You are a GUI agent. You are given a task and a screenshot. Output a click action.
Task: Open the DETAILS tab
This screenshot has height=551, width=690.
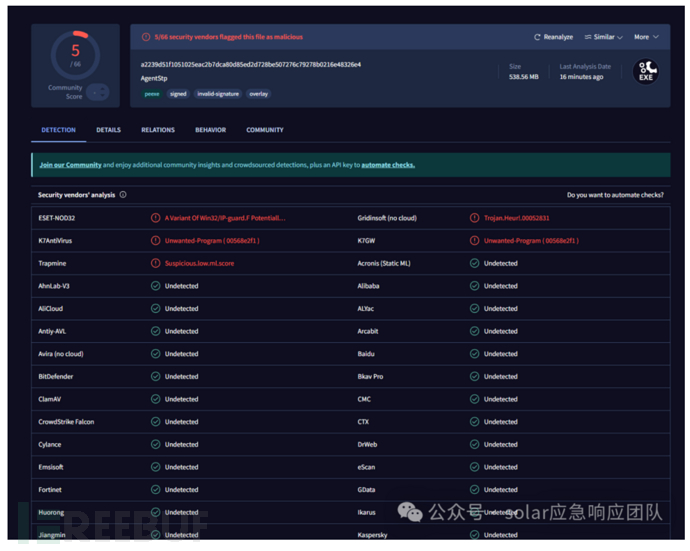click(108, 130)
